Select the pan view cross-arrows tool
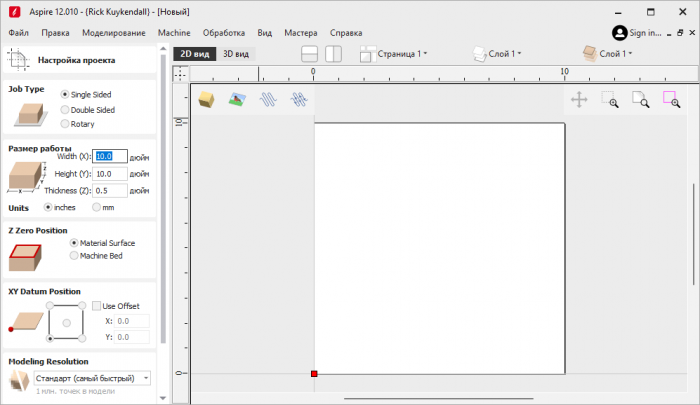The image size is (700, 405). coord(578,99)
